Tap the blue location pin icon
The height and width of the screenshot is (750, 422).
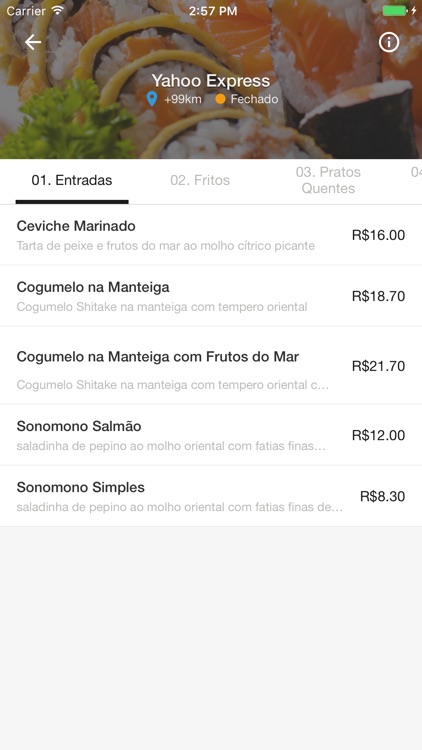point(152,99)
